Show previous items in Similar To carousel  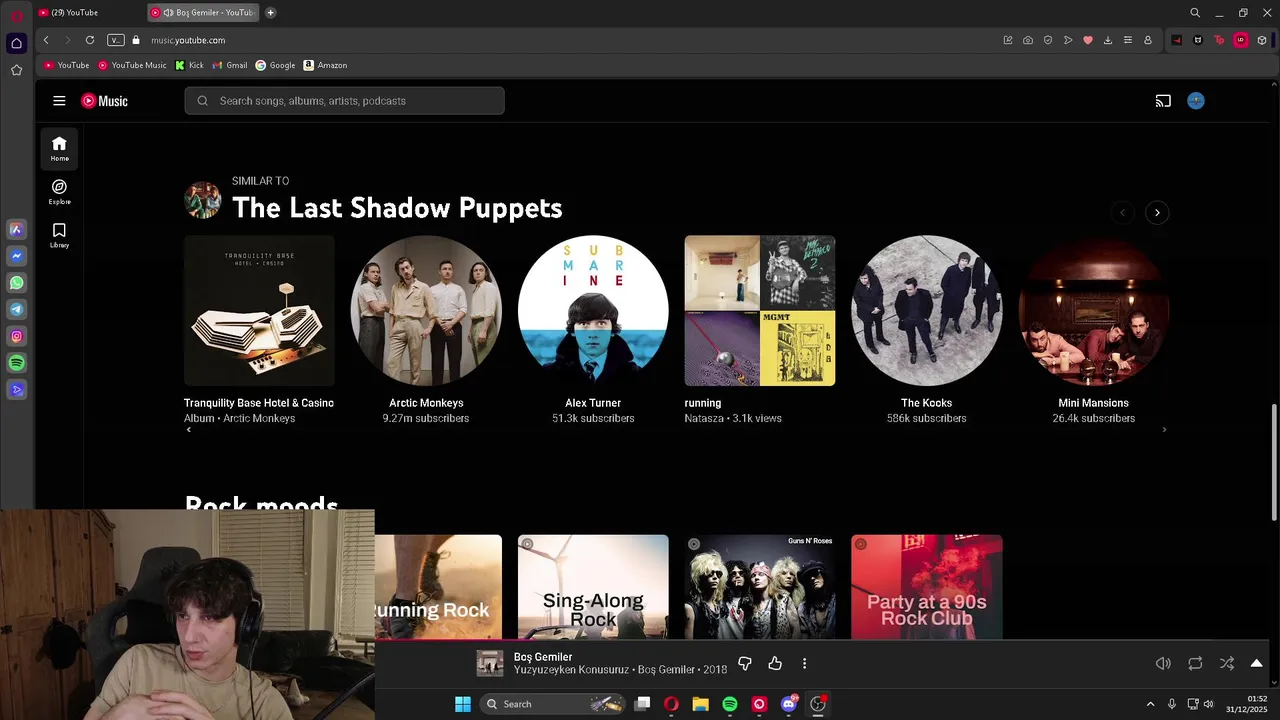click(1122, 212)
